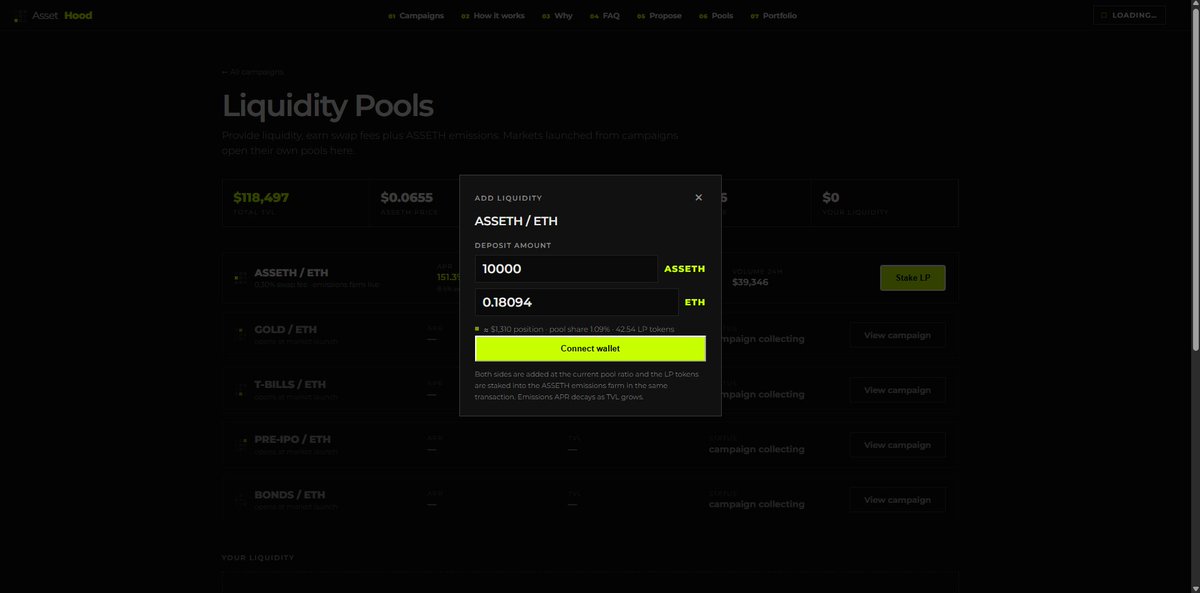Open the Campaigns nav item
Image resolution: width=1200 pixels, height=593 pixels.
(x=415, y=16)
